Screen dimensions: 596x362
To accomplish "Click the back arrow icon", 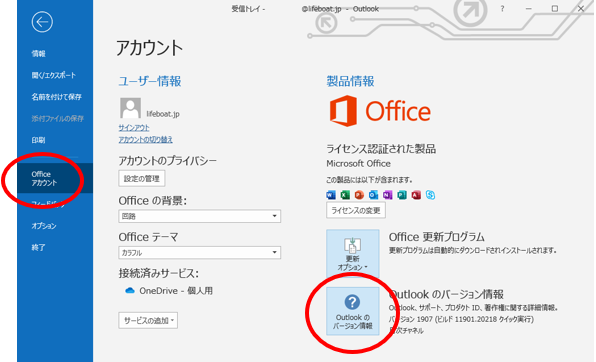I will pyautogui.click(x=42, y=22).
